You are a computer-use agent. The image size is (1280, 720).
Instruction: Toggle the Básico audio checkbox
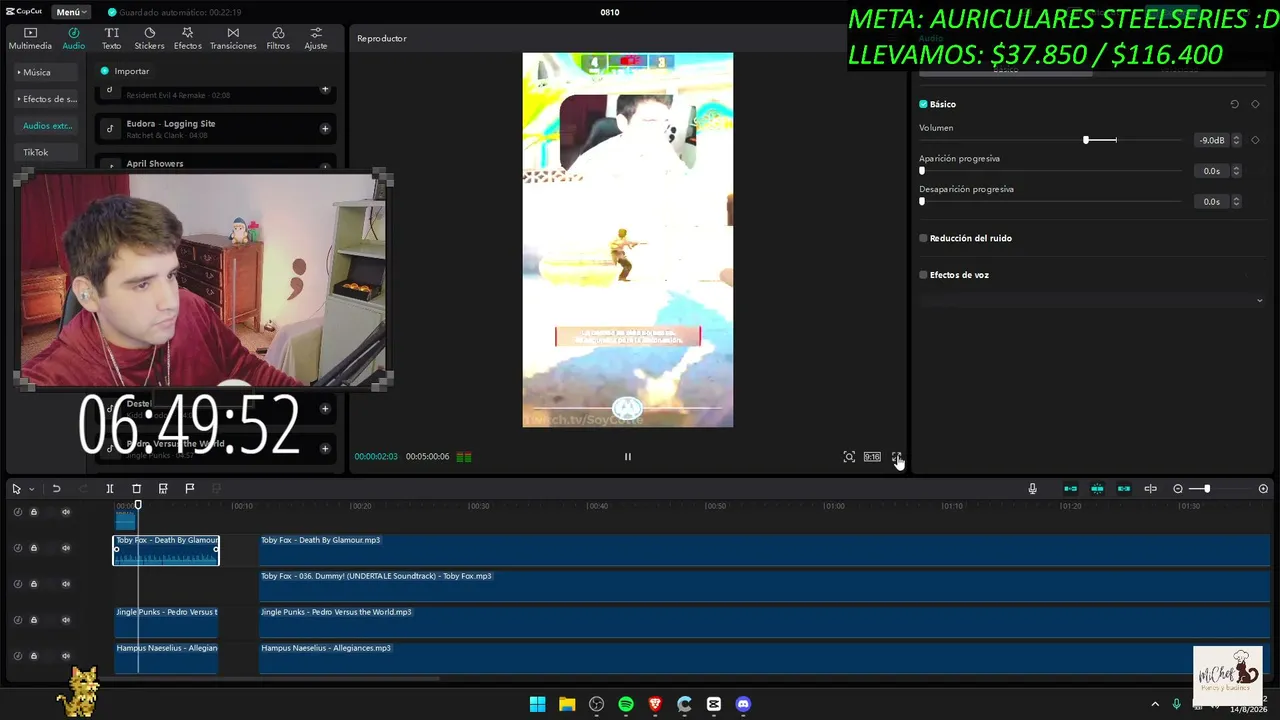pos(923,104)
